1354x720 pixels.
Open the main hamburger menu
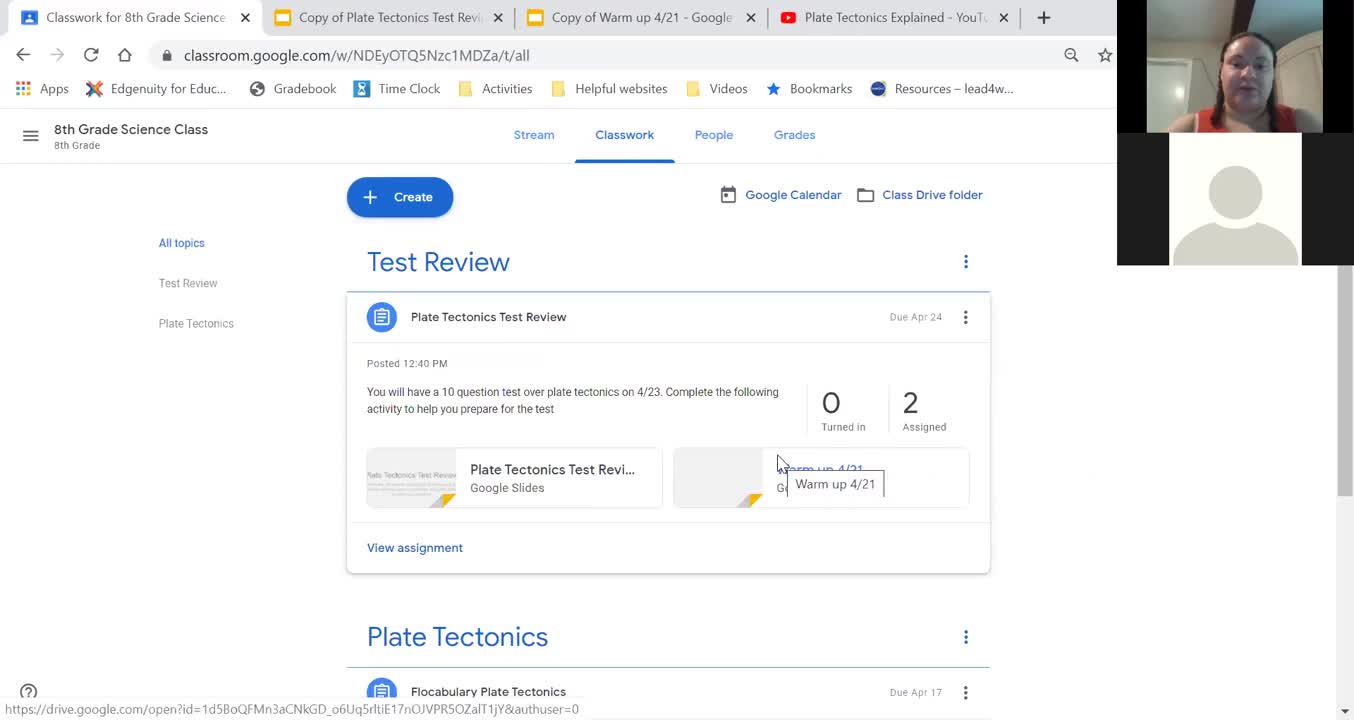31,136
